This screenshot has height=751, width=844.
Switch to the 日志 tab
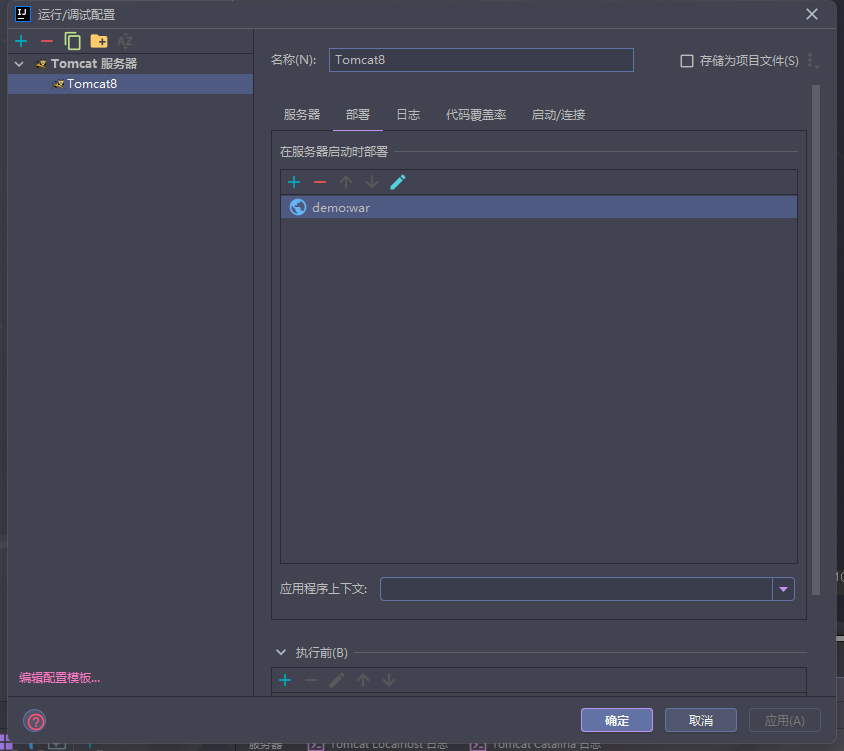click(x=408, y=115)
